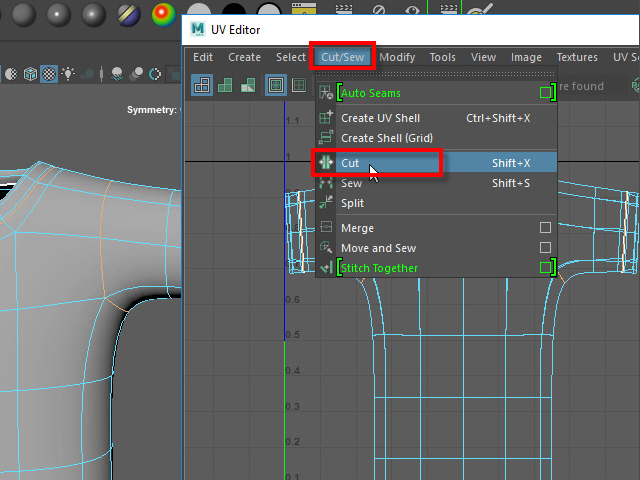
Task: Select the Cut menu entry
Action: (350, 163)
